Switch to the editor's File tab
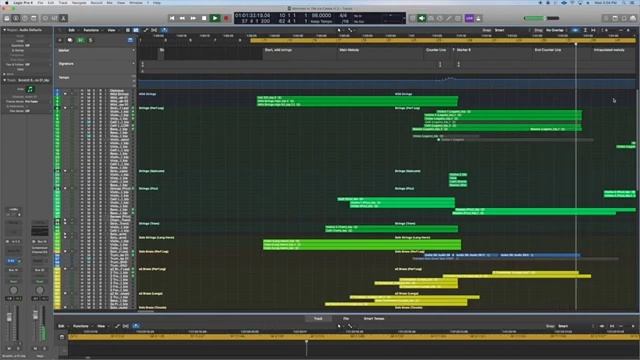Image resolution: width=640 pixels, height=360 pixels. pos(346,319)
